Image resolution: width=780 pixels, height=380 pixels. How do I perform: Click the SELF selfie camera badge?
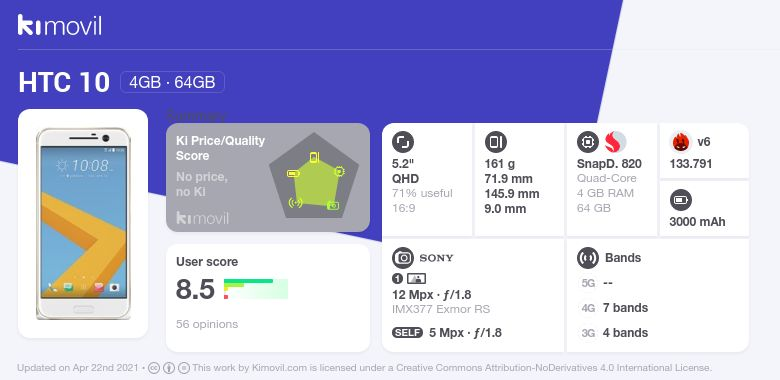(x=407, y=333)
